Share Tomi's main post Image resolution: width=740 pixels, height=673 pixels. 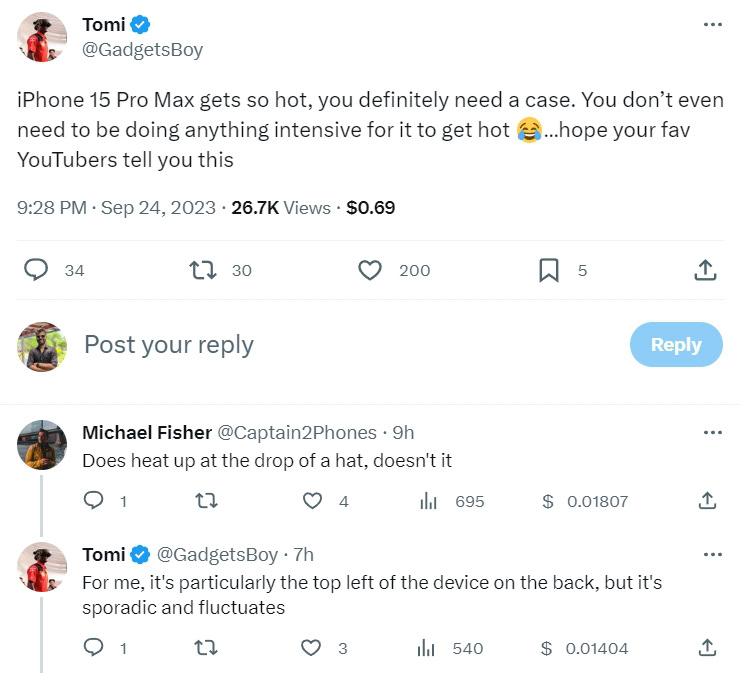(x=704, y=270)
